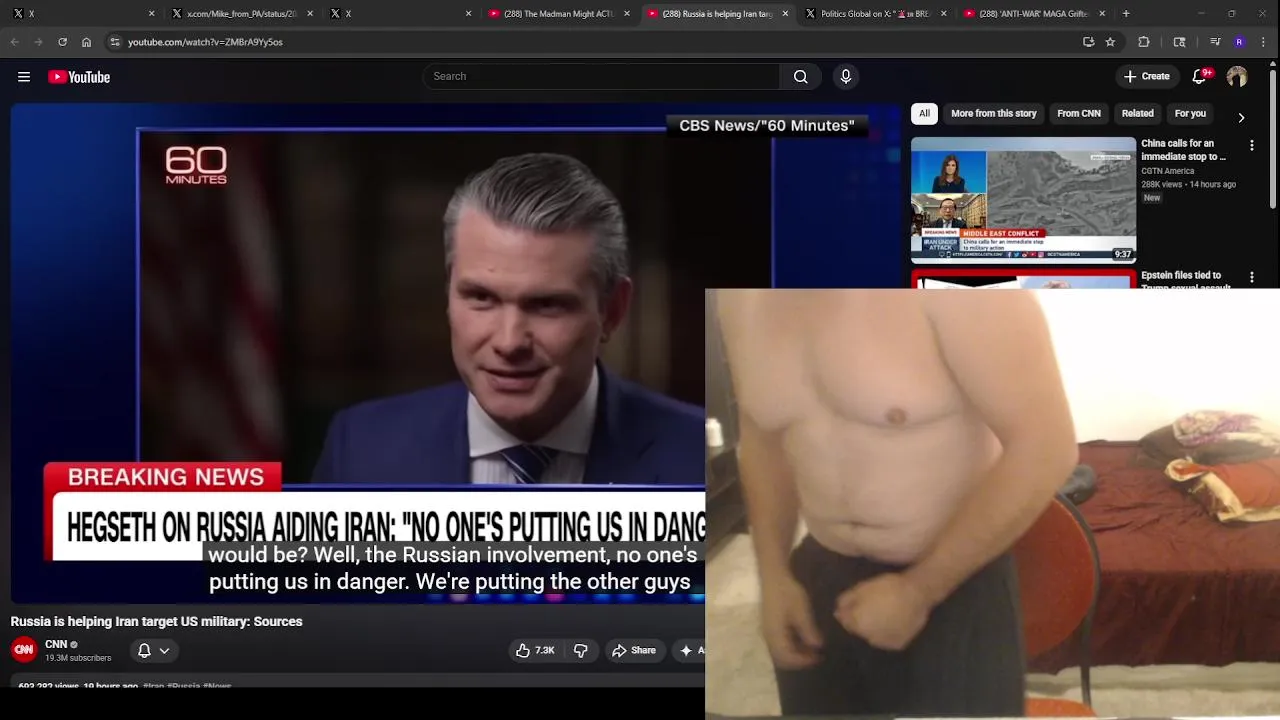The width and height of the screenshot is (1280, 720).
Task: Open 'Epstein files tied to' video title
Action: point(1186,281)
